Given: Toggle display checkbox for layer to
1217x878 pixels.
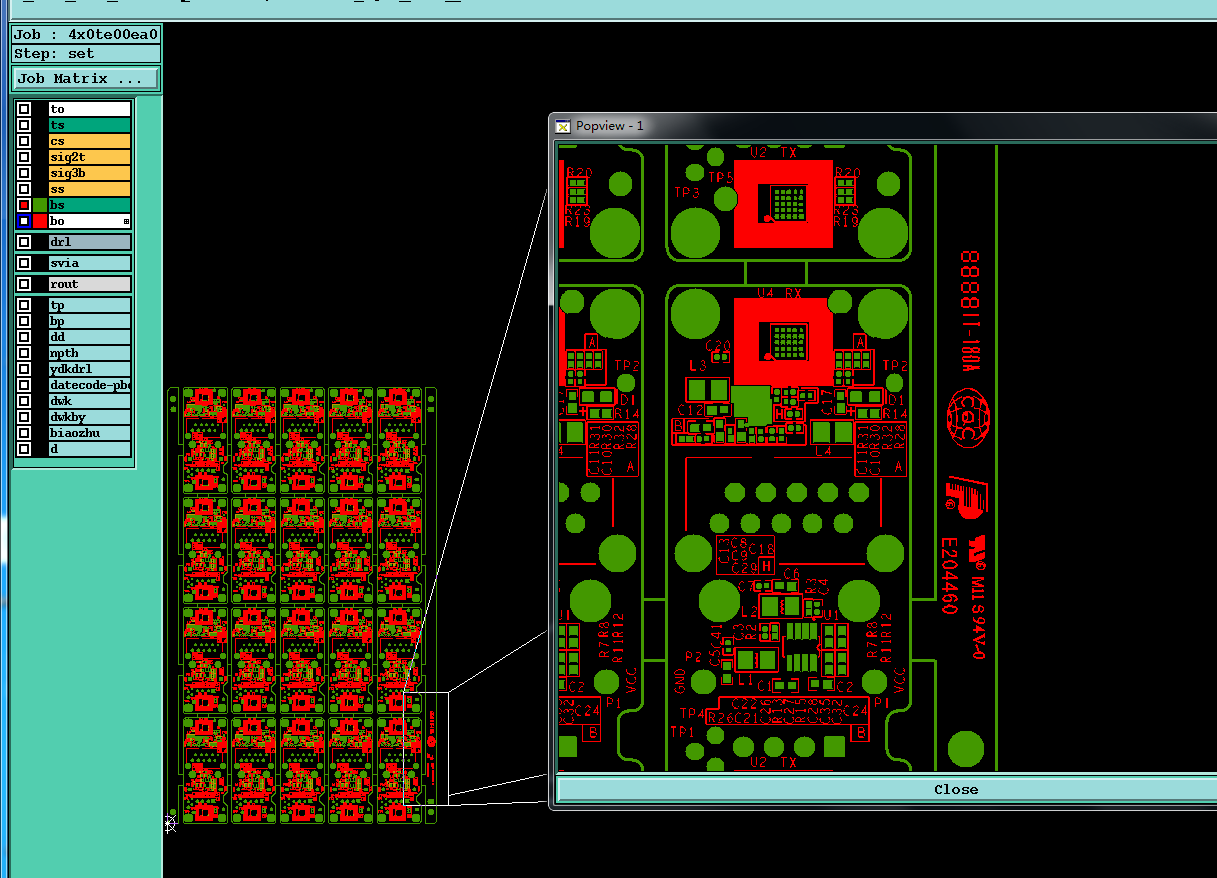Looking at the screenshot, I should (24, 109).
